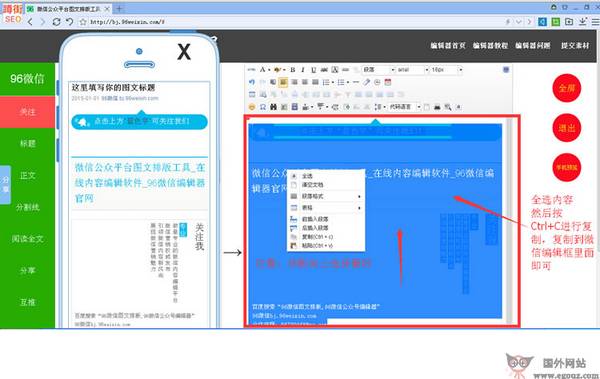Click the editor vertical scrollbar
Image resolution: width=600 pixels, height=379 pixels.
coord(509,220)
